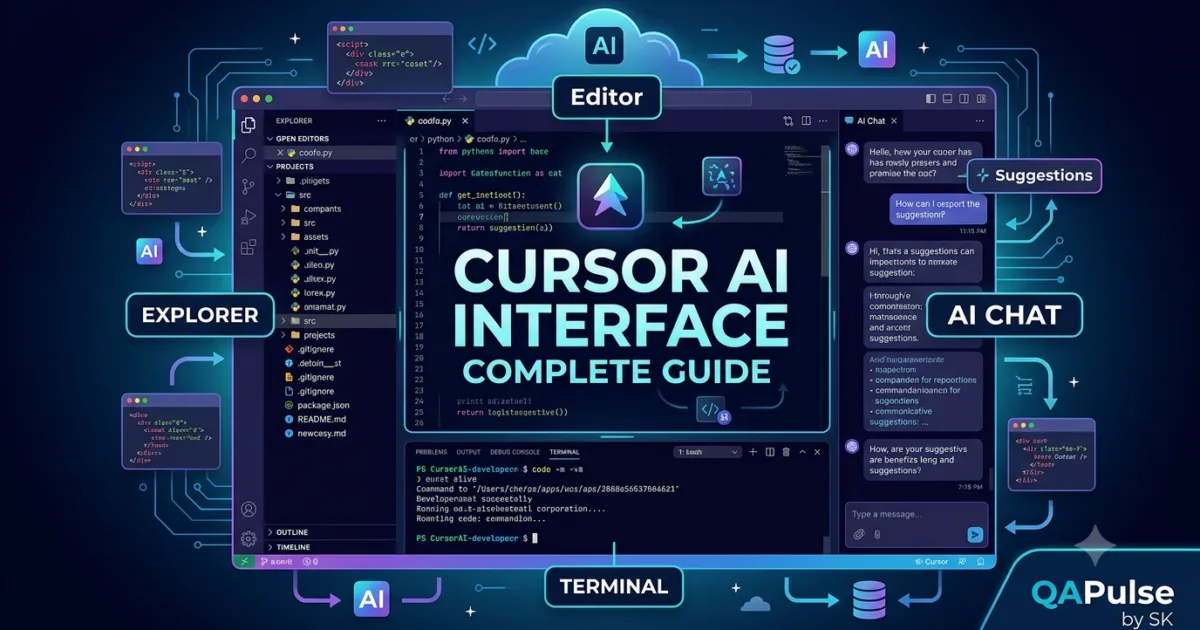Go back with title bar left arrow

click(446, 98)
